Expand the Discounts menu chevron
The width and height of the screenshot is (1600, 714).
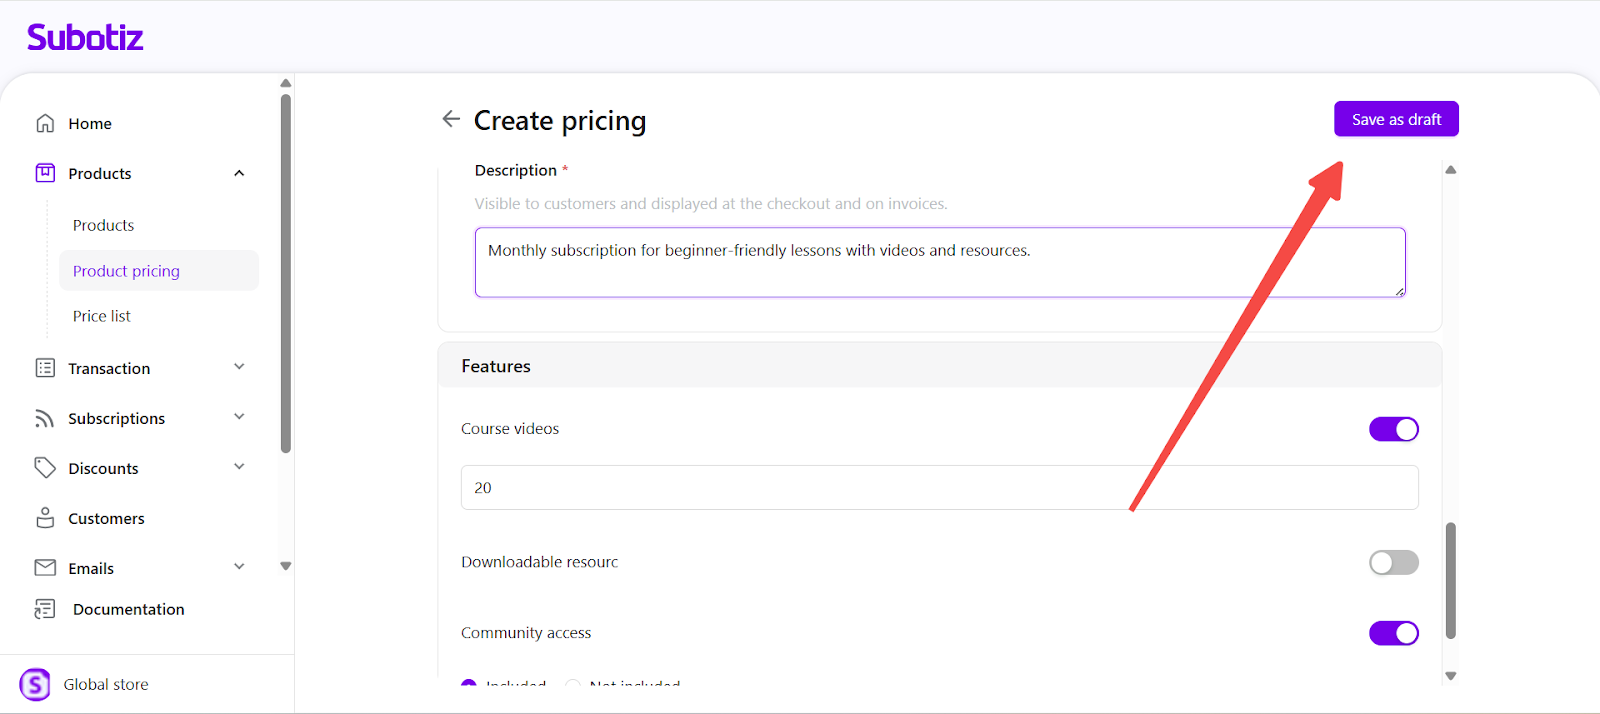coord(239,467)
